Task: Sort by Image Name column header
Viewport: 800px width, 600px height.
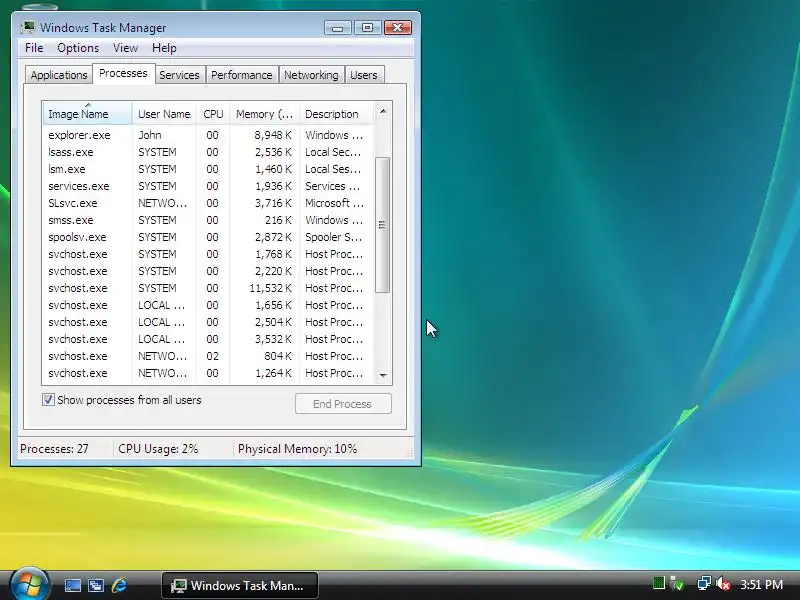Action: 87,114
